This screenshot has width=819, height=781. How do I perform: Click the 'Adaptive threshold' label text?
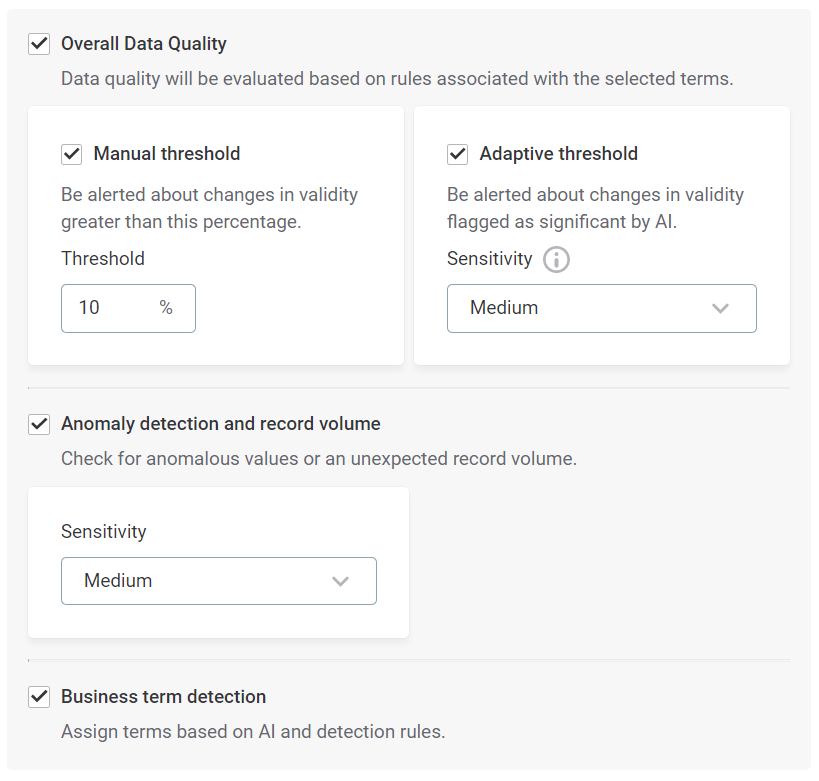click(558, 154)
